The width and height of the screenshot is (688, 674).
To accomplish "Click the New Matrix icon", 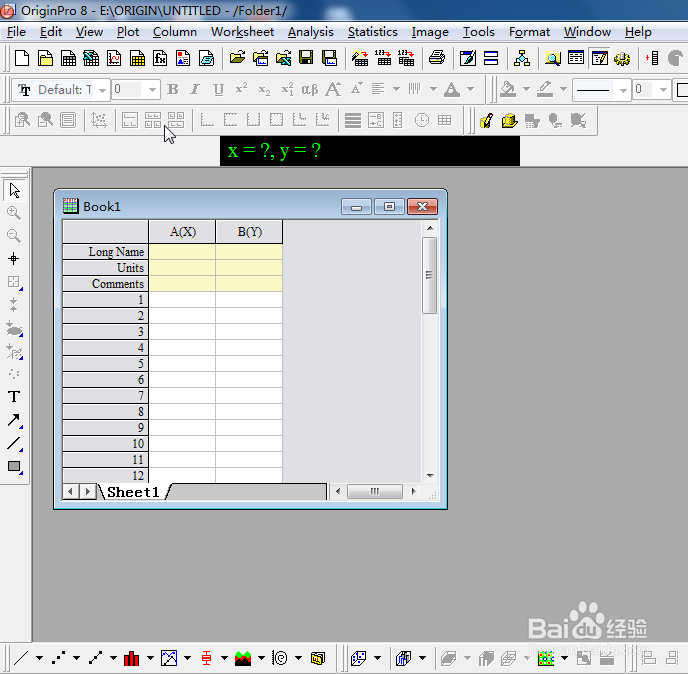I will tap(137, 58).
